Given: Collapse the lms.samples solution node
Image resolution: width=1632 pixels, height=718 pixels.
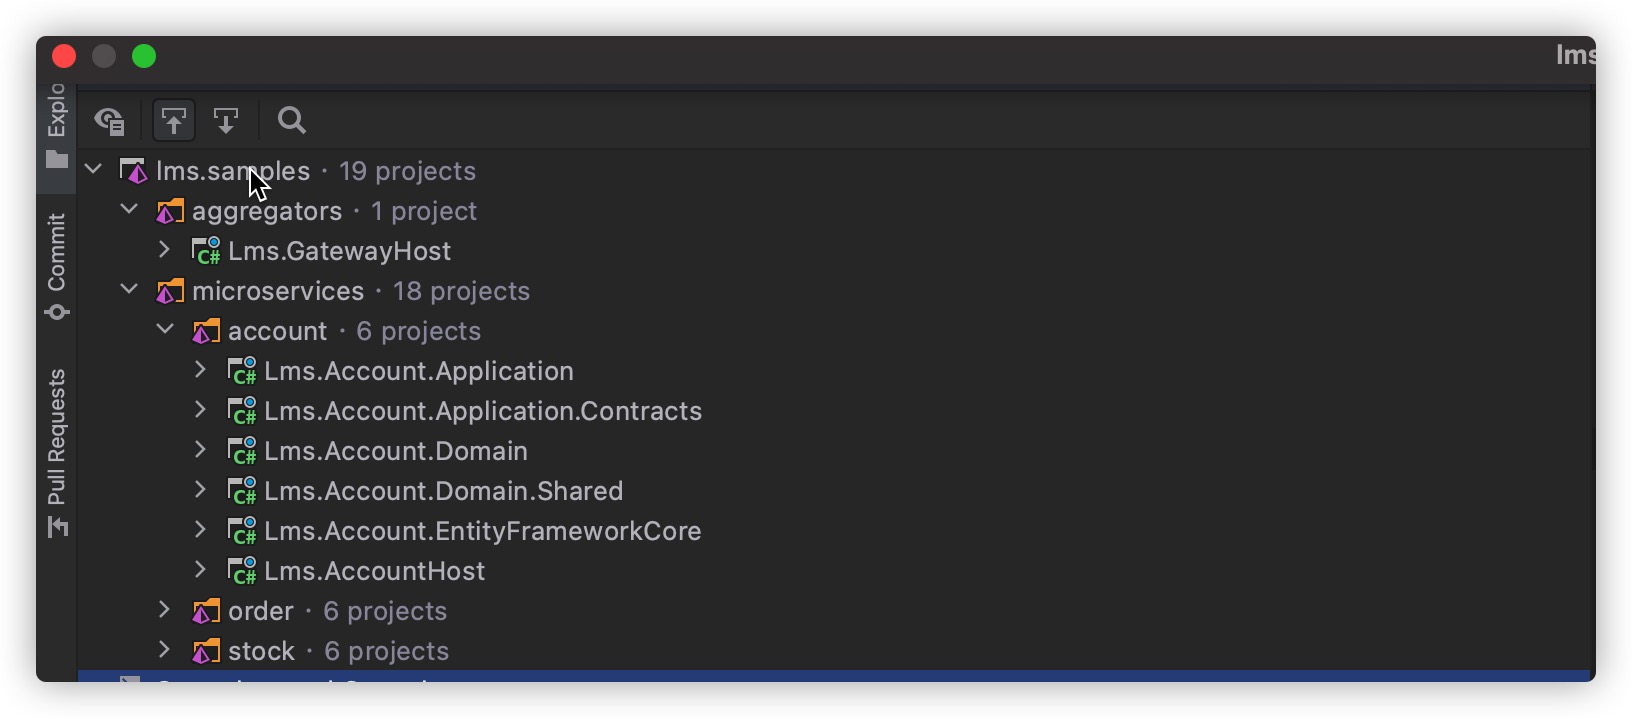Looking at the screenshot, I should (x=94, y=170).
